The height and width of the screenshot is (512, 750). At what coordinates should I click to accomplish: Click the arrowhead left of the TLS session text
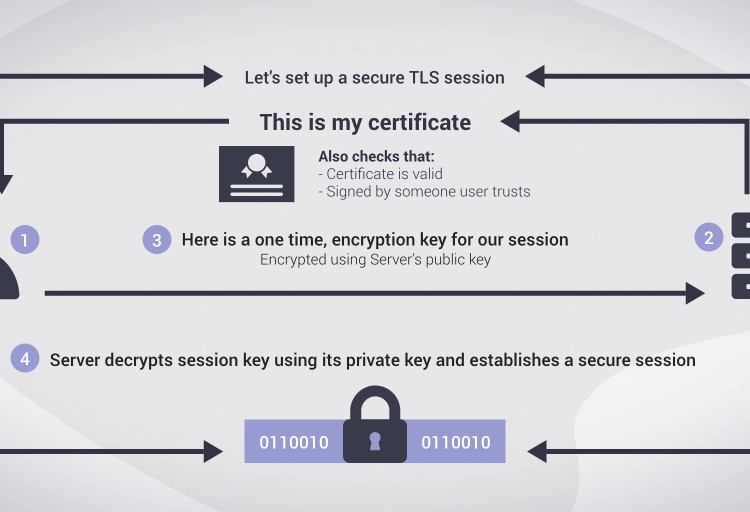213,76
